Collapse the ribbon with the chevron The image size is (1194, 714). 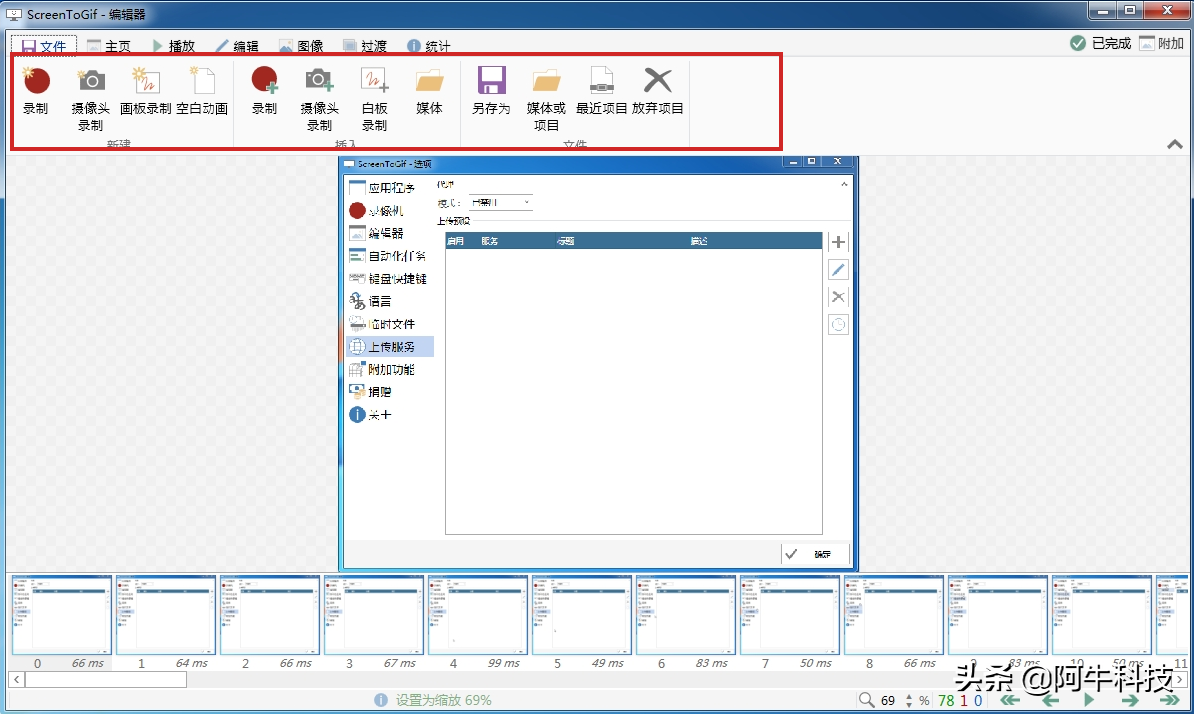click(1175, 144)
